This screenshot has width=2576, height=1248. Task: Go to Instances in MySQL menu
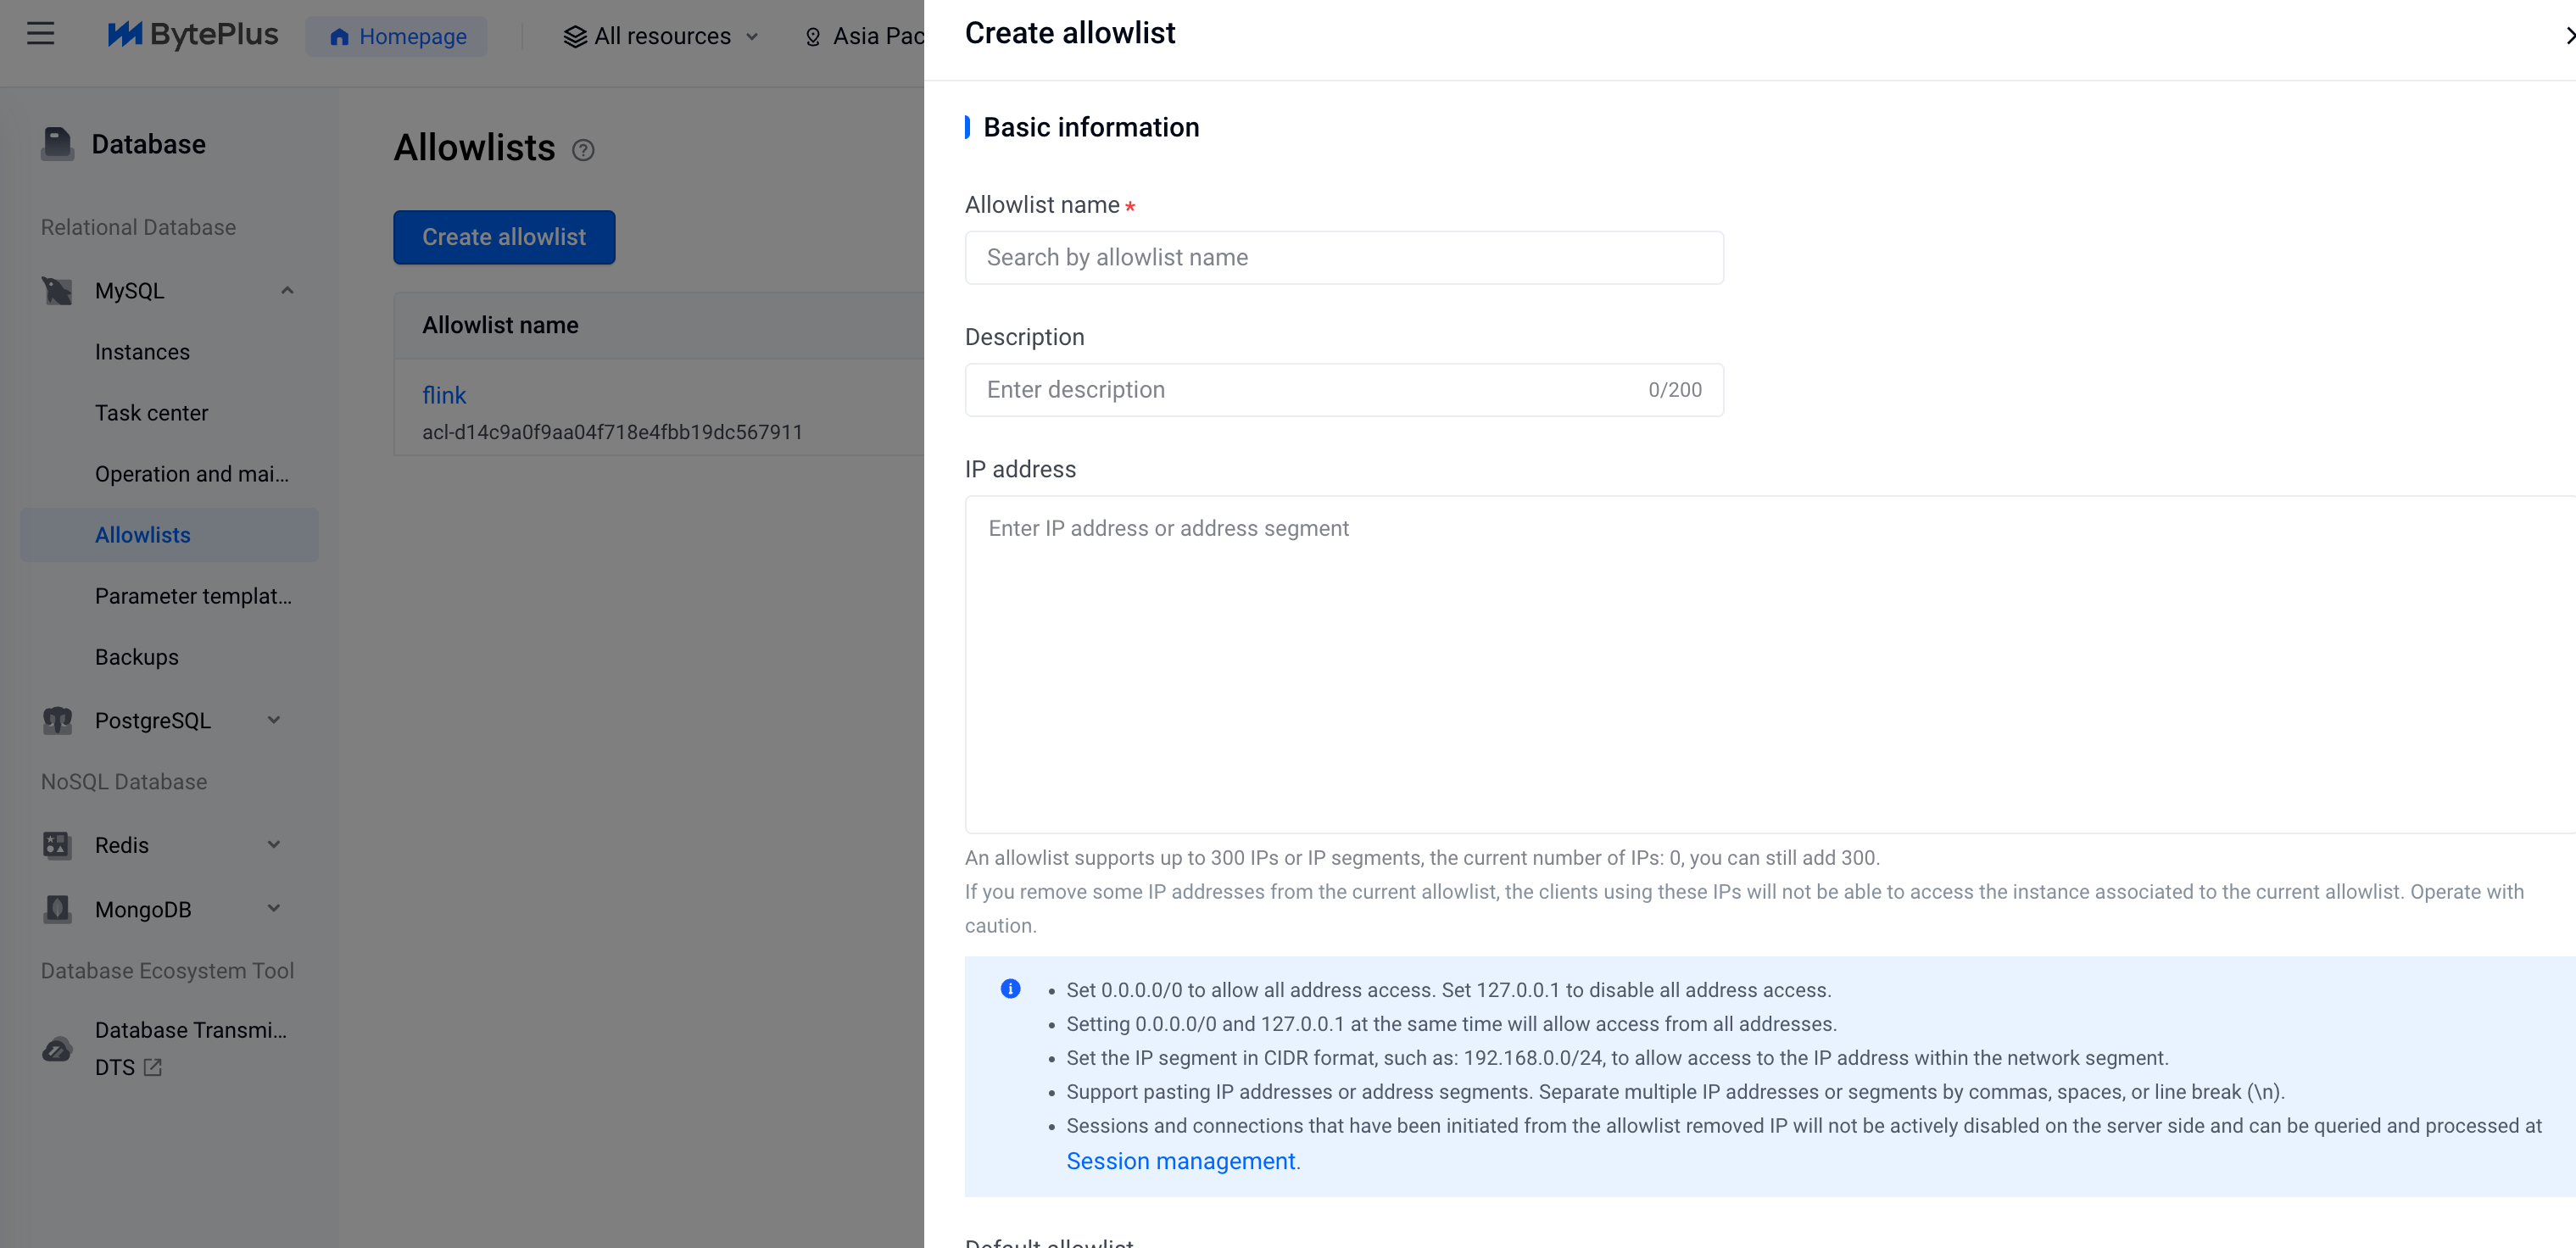pos(142,352)
